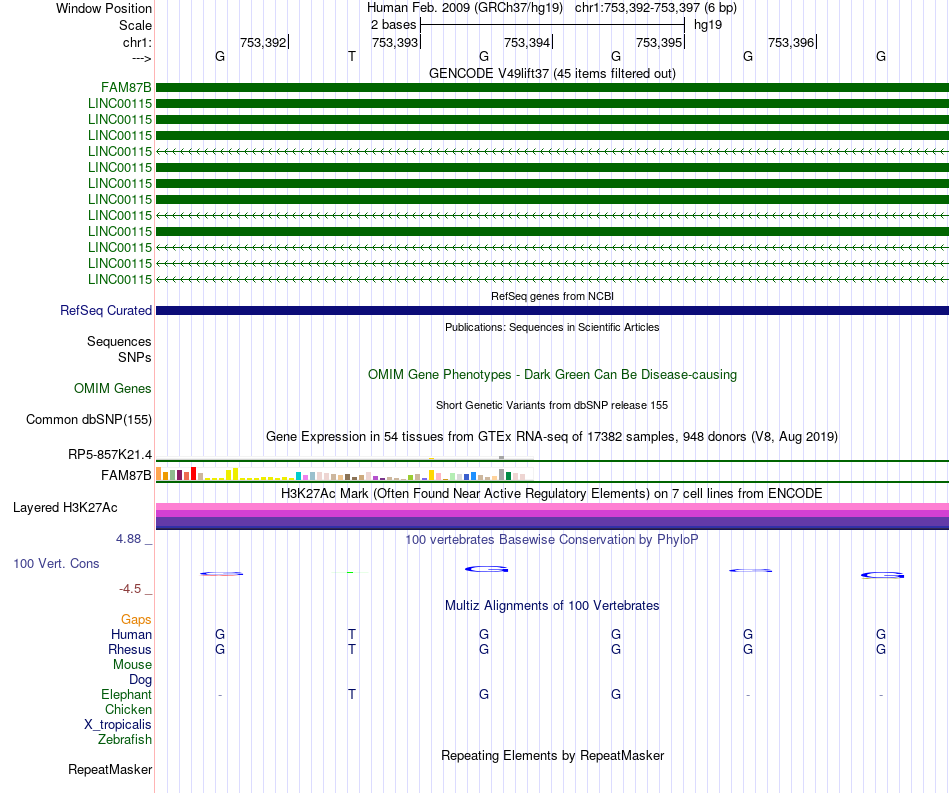This screenshot has width=950, height=793.
Task: Click the Sequences track label
Action: (119, 342)
